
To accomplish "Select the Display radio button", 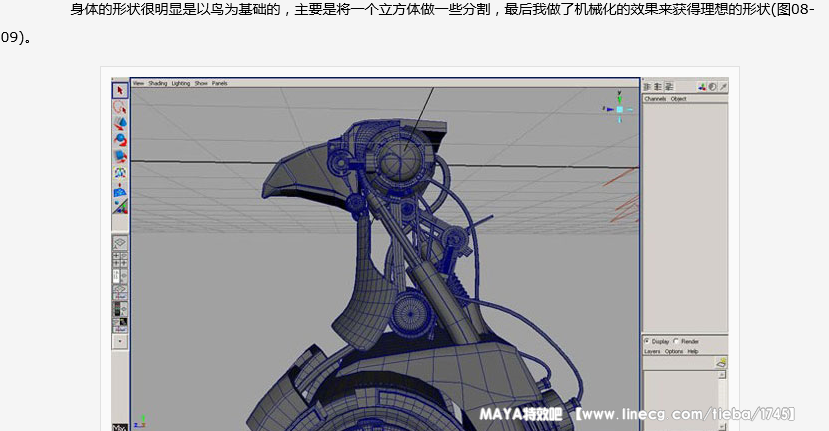I will pyautogui.click(x=647, y=341).
